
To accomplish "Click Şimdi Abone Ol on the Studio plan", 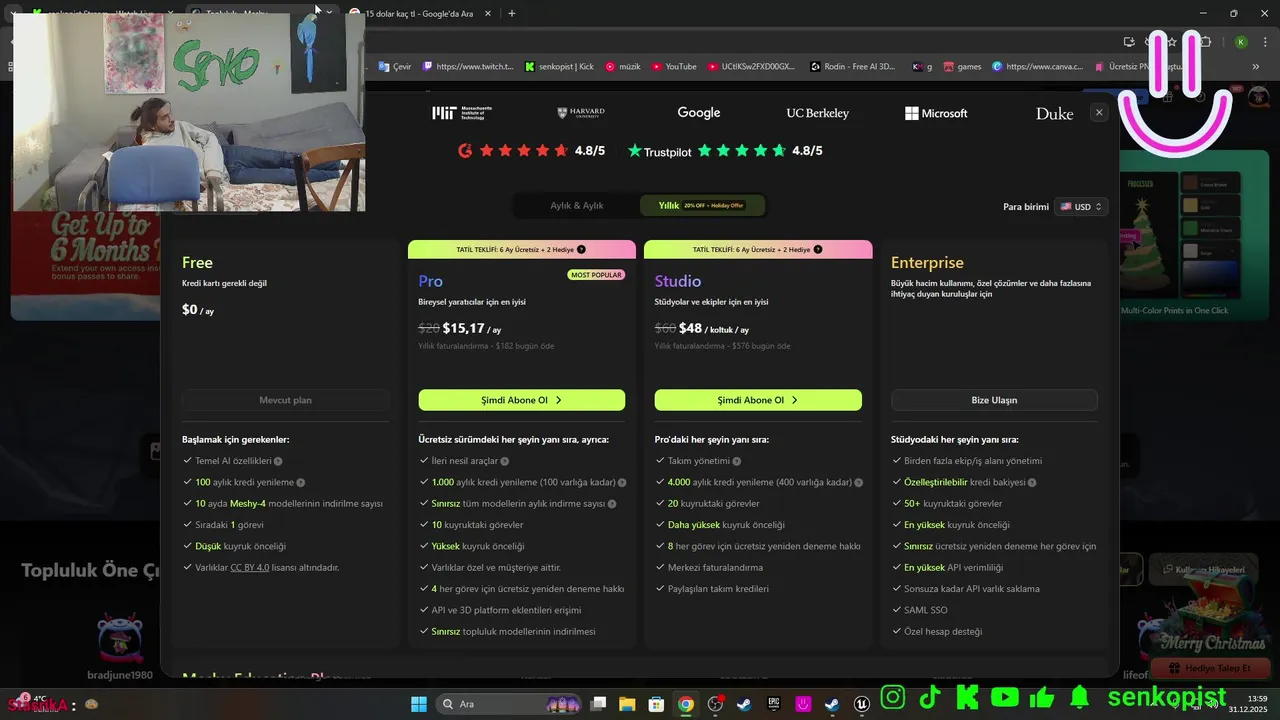I will (x=758, y=400).
